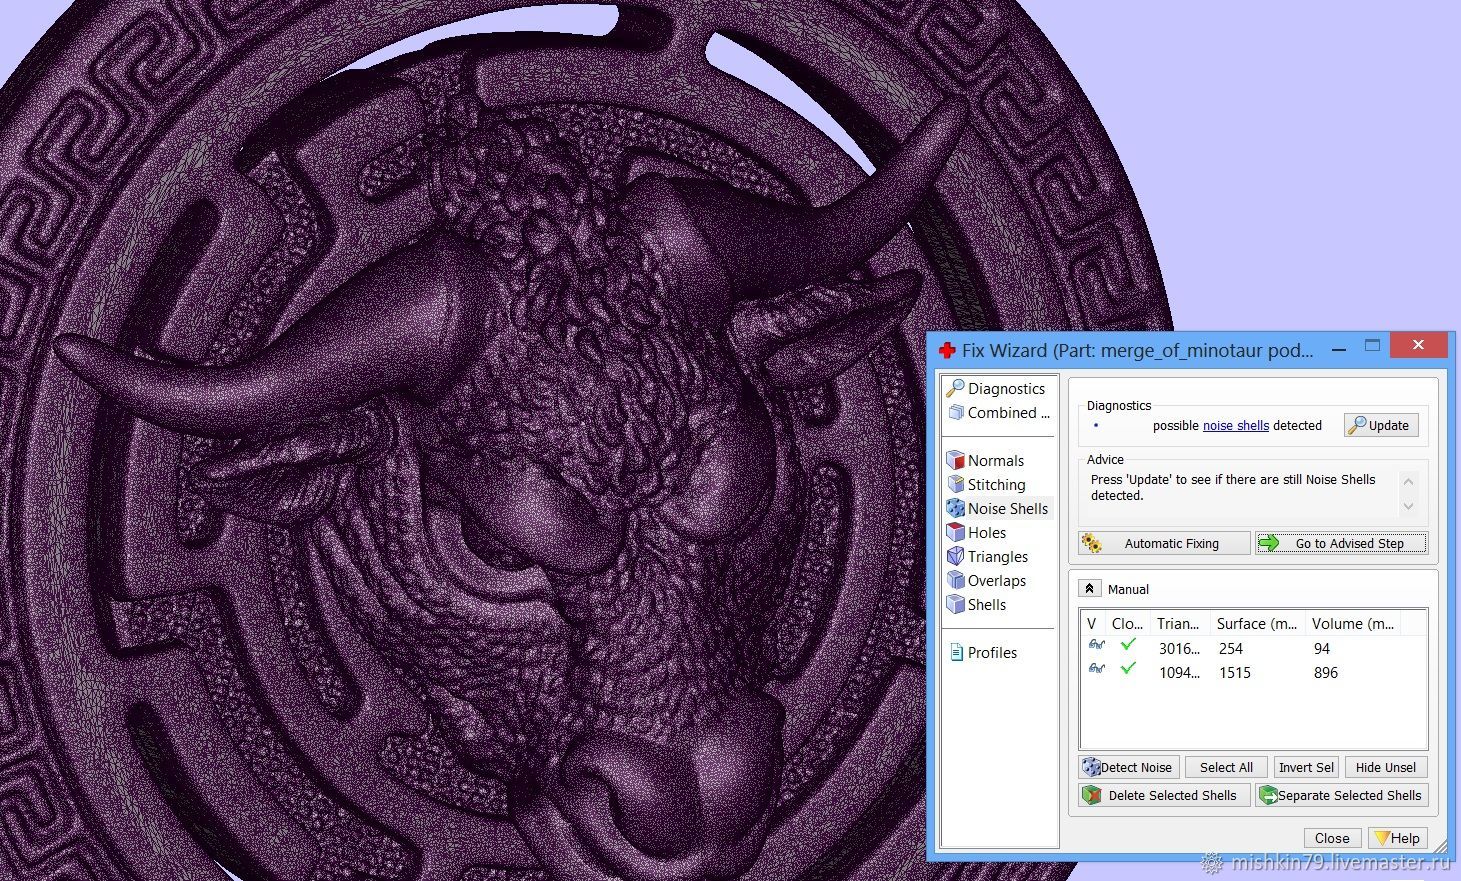1461x881 pixels.
Task: Collapse the Manual section
Action: [1089, 589]
